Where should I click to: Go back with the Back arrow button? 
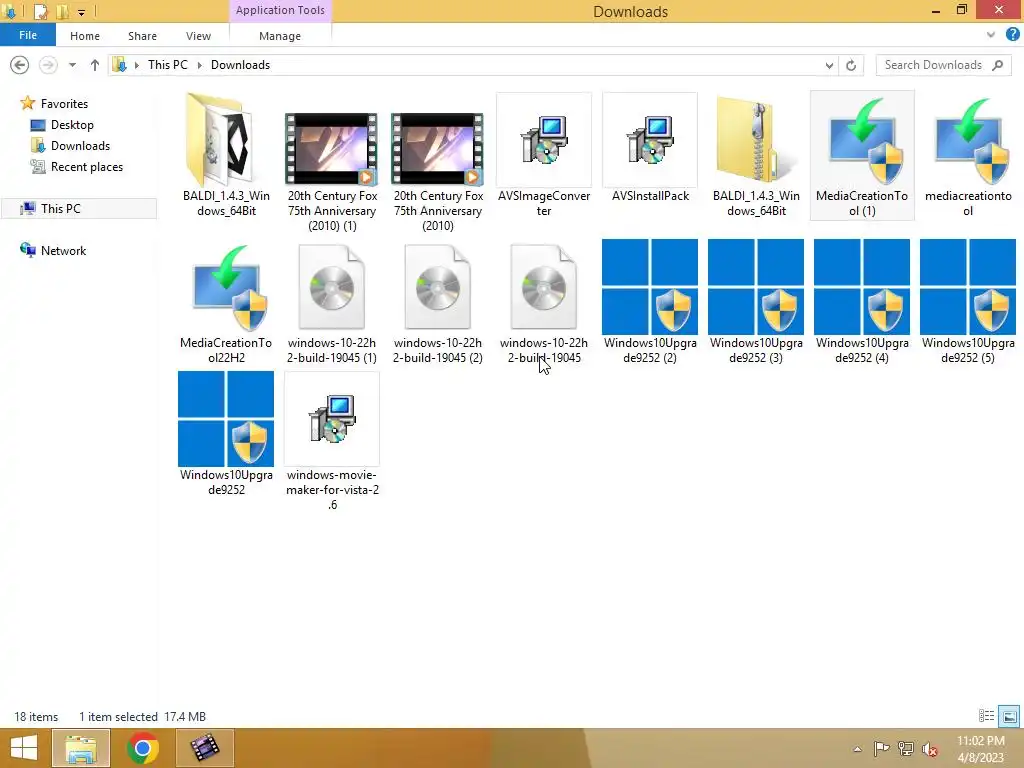pos(20,65)
